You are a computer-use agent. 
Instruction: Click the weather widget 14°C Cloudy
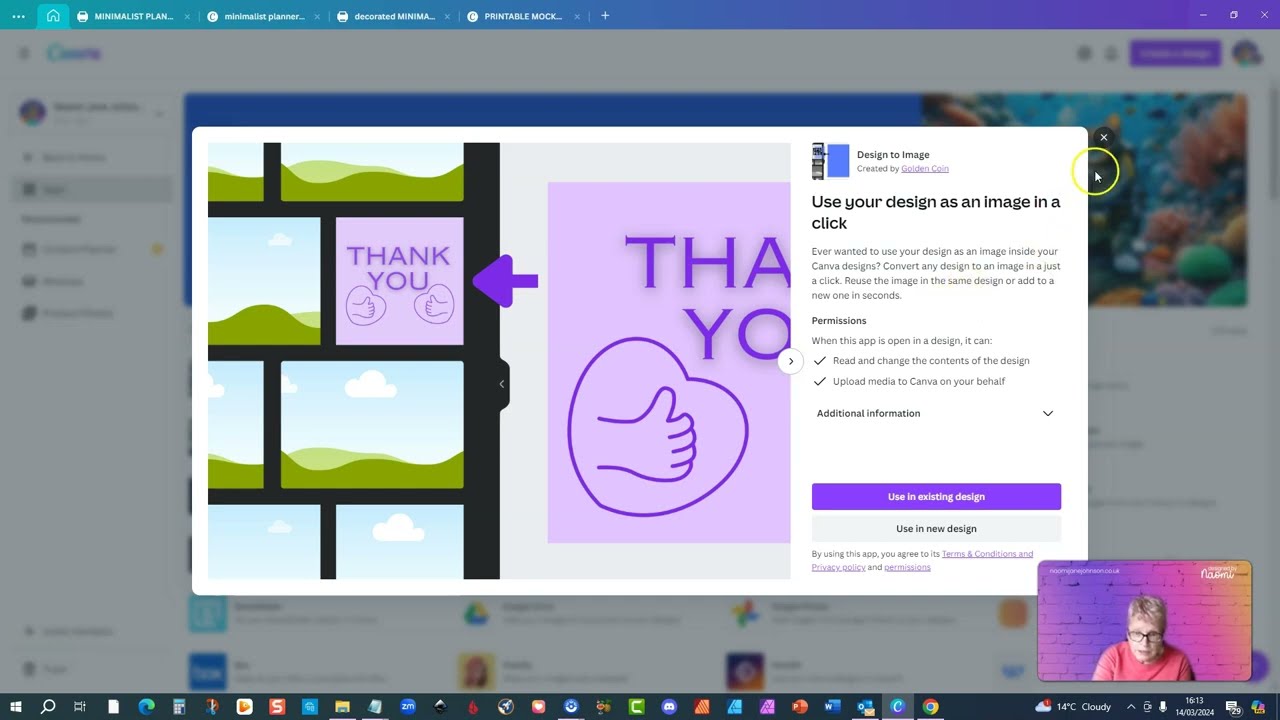(x=1074, y=706)
